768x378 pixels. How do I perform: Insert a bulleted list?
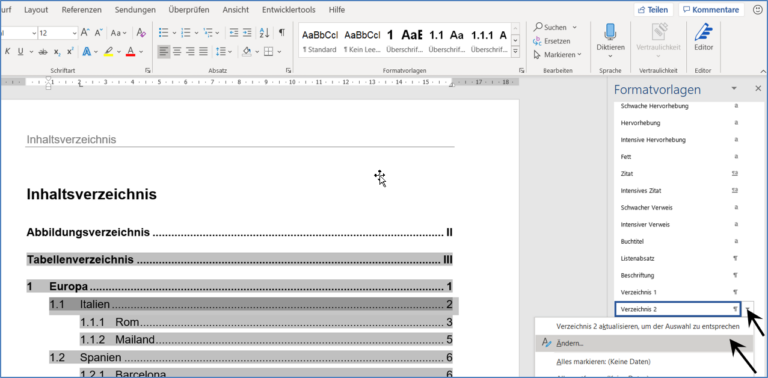point(164,33)
